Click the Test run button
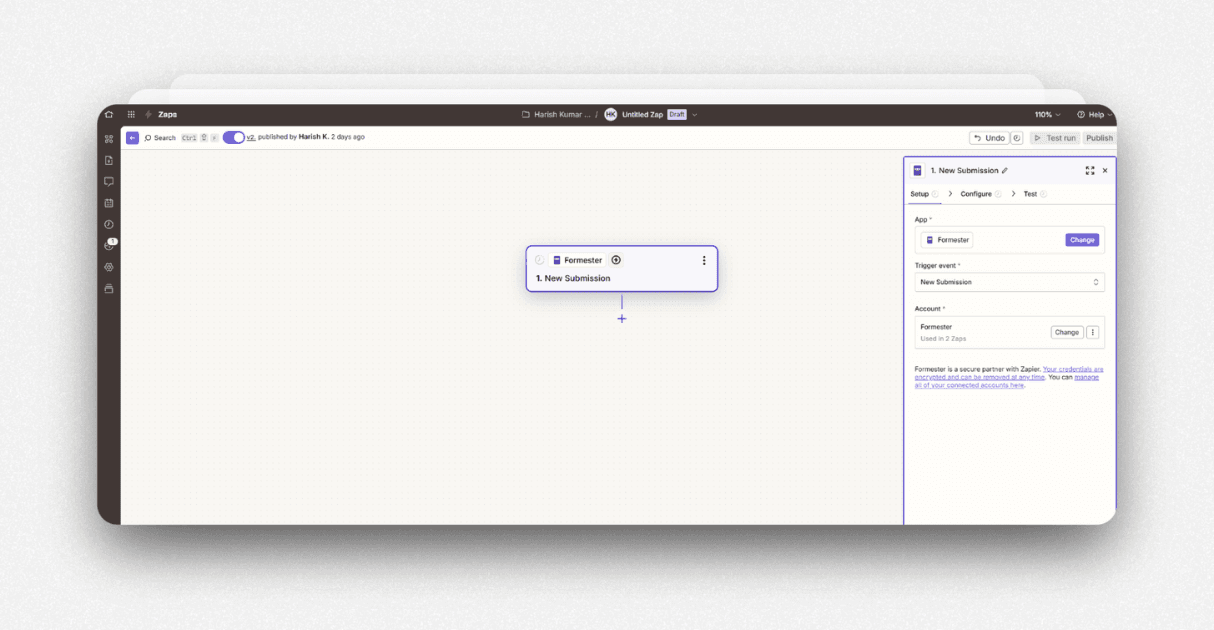1214x630 pixels. coord(1055,138)
